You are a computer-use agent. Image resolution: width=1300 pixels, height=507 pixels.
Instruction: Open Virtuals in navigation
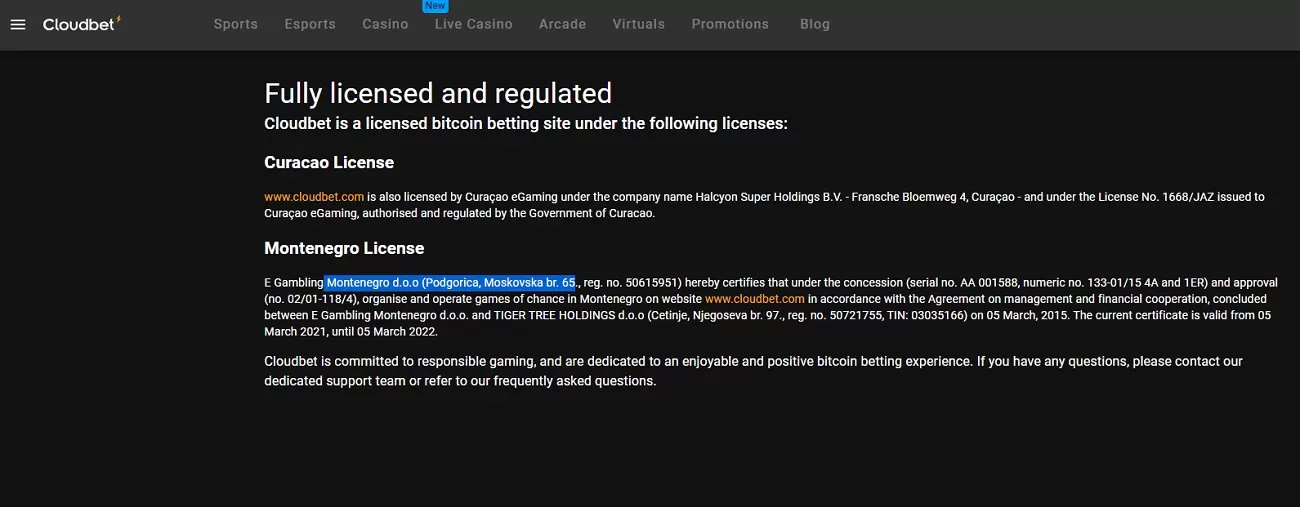click(639, 24)
